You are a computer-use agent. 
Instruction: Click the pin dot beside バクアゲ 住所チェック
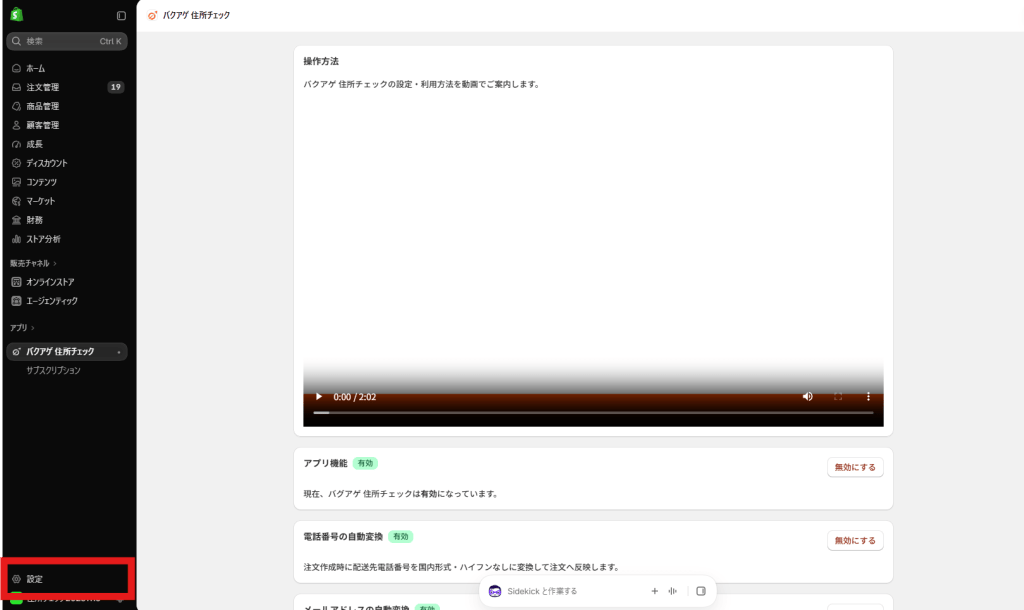point(119,352)
